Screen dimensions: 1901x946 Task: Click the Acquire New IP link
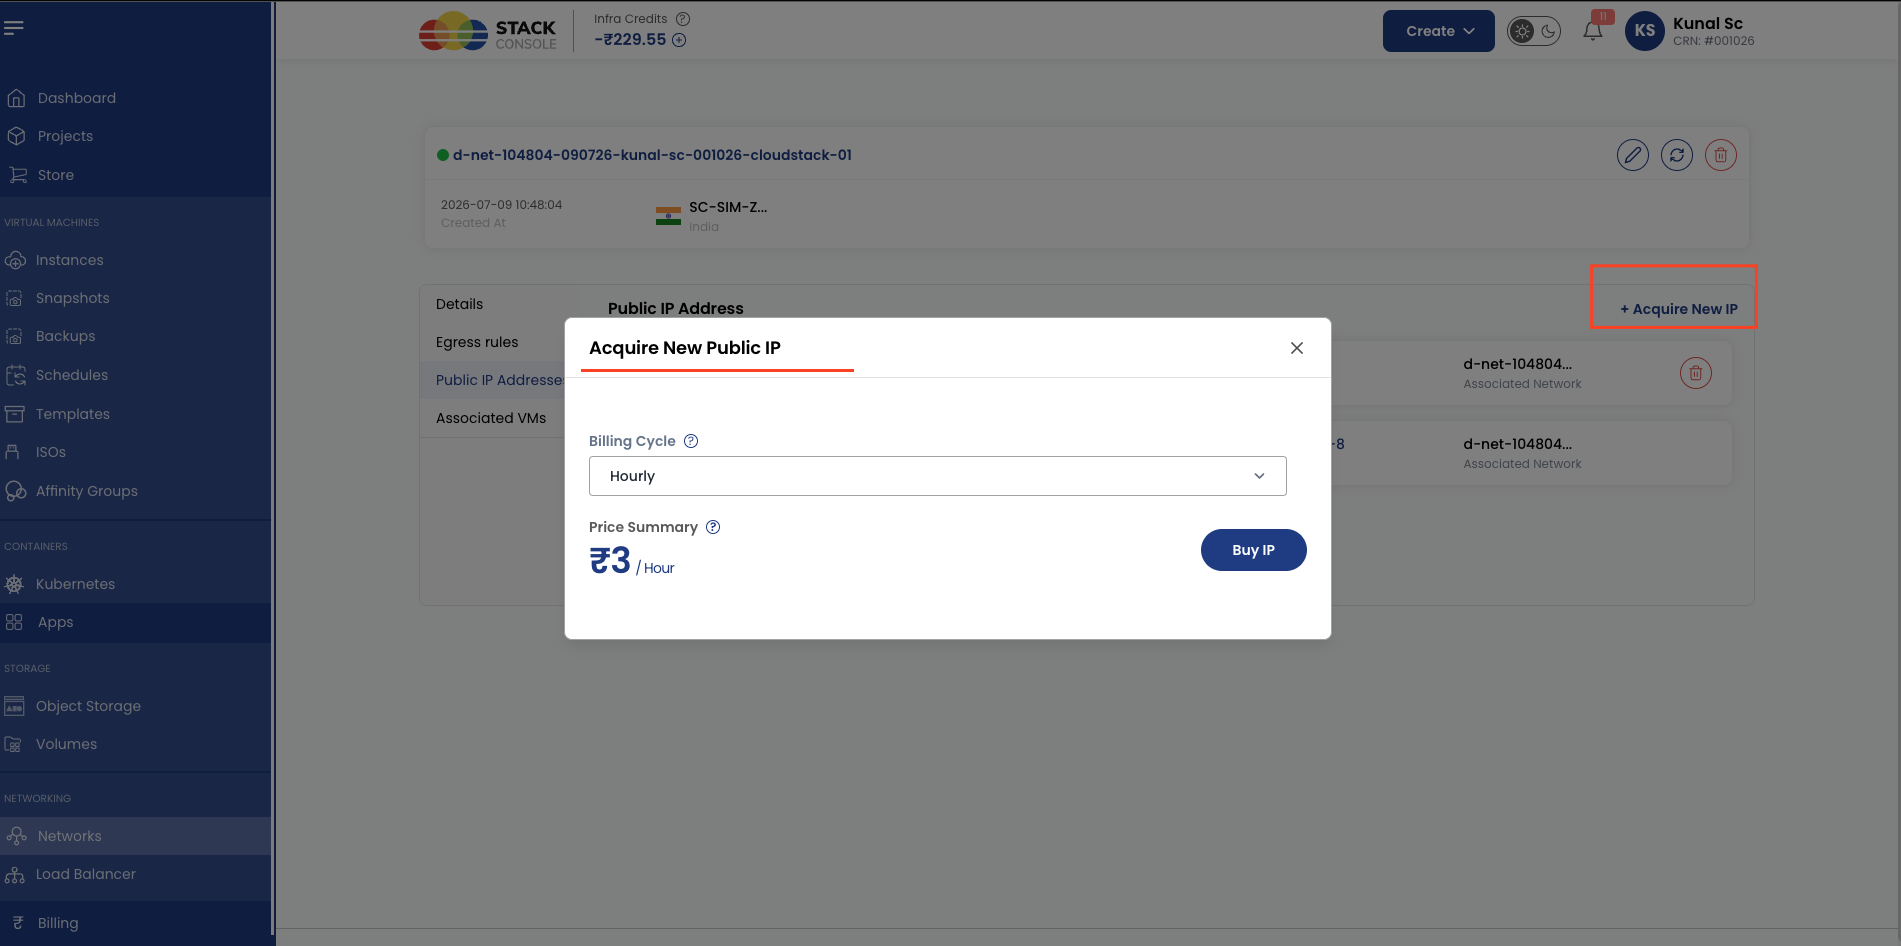coord(1679,309)
